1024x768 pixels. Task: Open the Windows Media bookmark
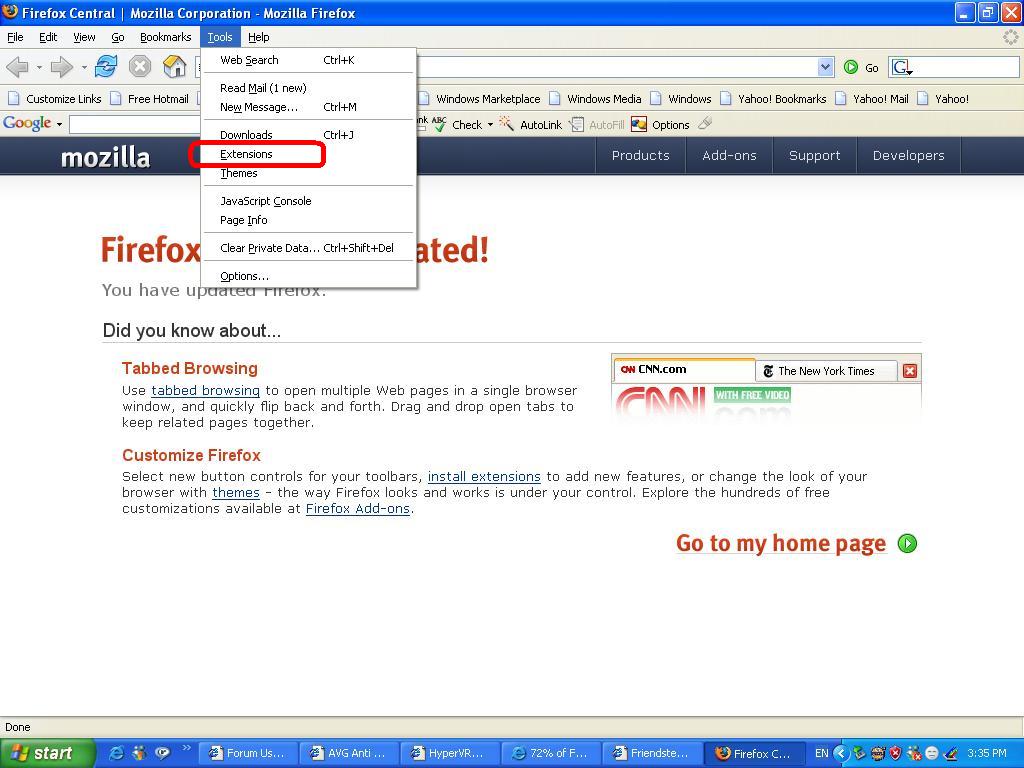click(595, 99)
